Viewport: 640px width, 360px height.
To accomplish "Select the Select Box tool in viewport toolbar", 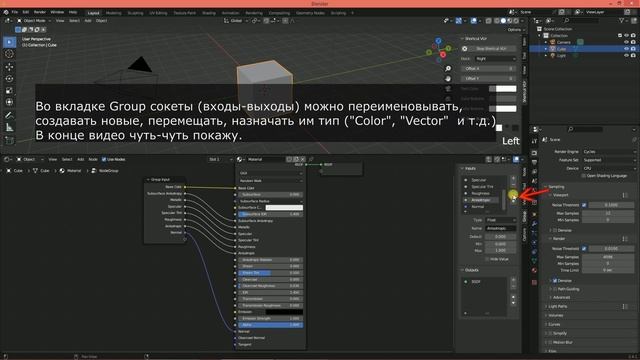I will (9, 42).
